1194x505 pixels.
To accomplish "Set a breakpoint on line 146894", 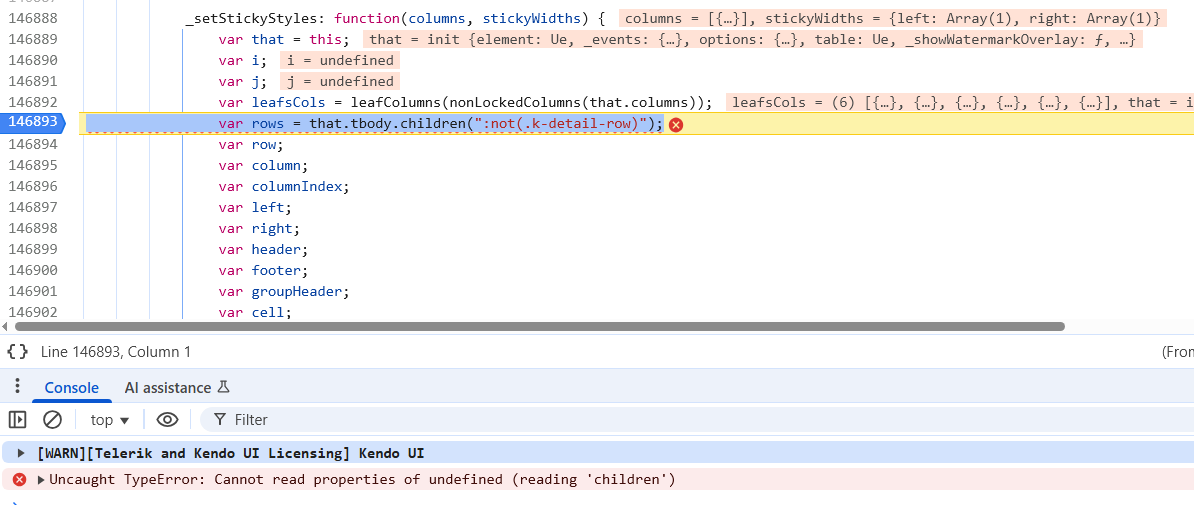I will [34, 144].
